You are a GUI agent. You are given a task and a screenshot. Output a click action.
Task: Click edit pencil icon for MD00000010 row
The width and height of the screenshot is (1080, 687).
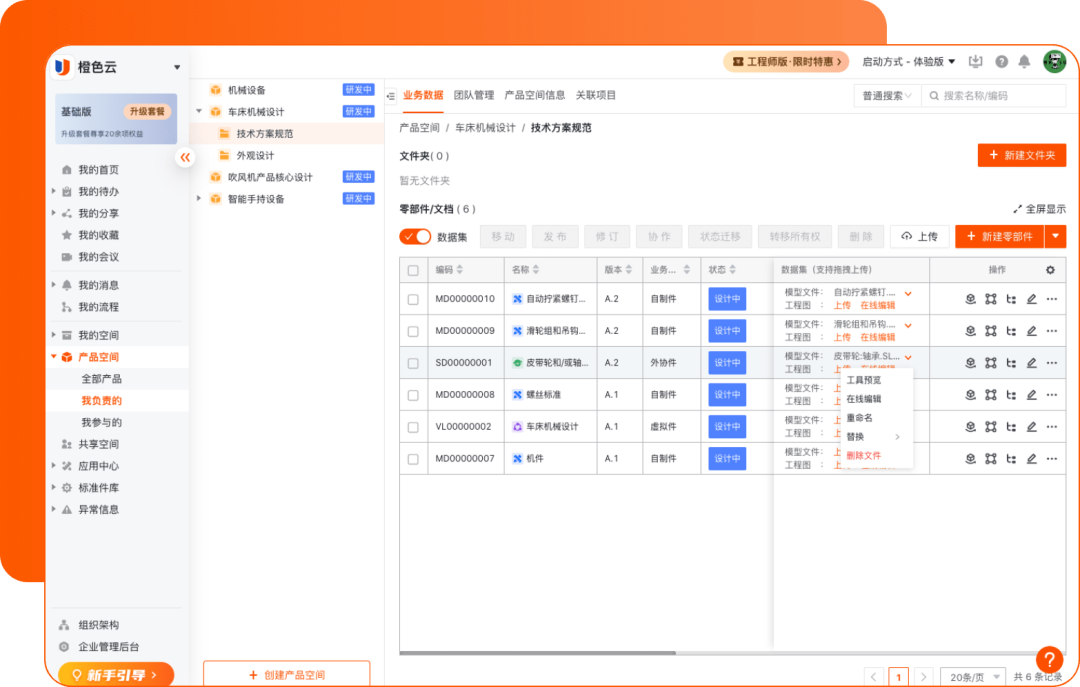(x=1031, y=299)
